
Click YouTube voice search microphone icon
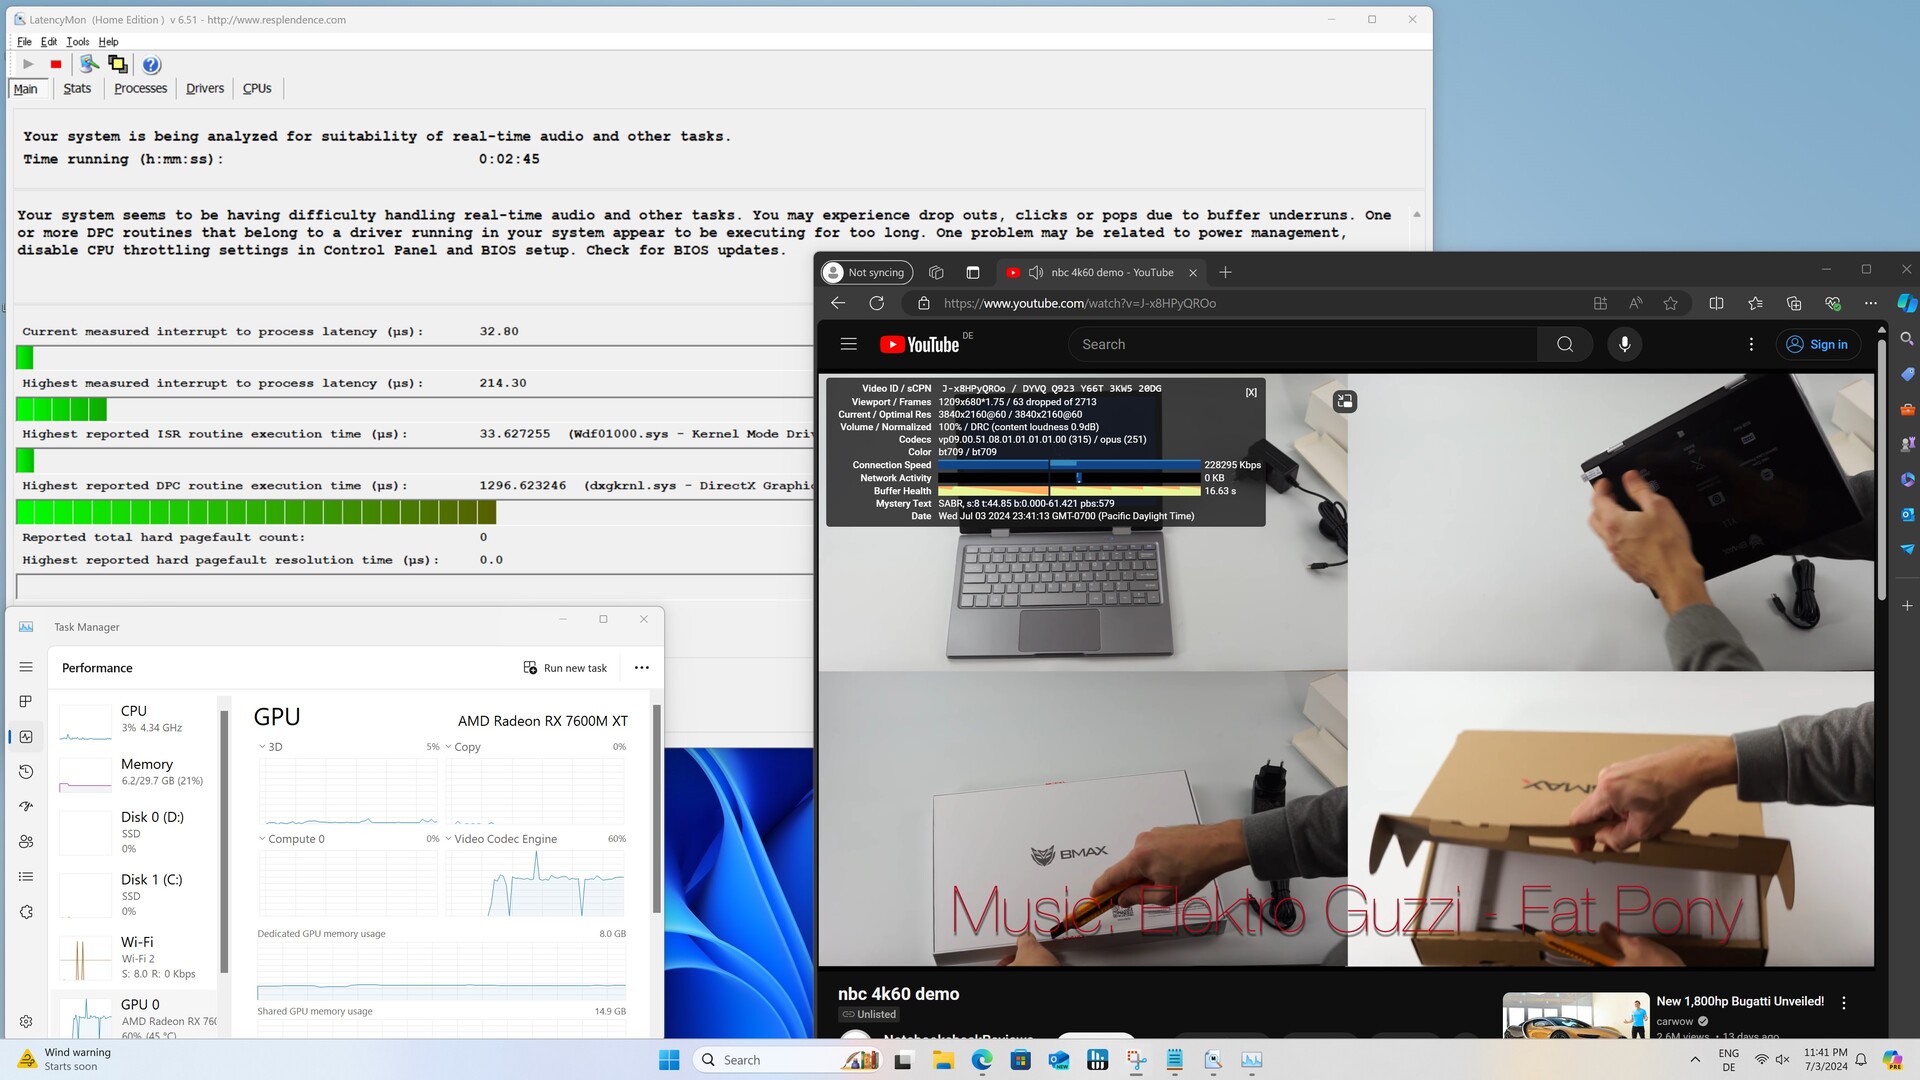pos(1624,344)
